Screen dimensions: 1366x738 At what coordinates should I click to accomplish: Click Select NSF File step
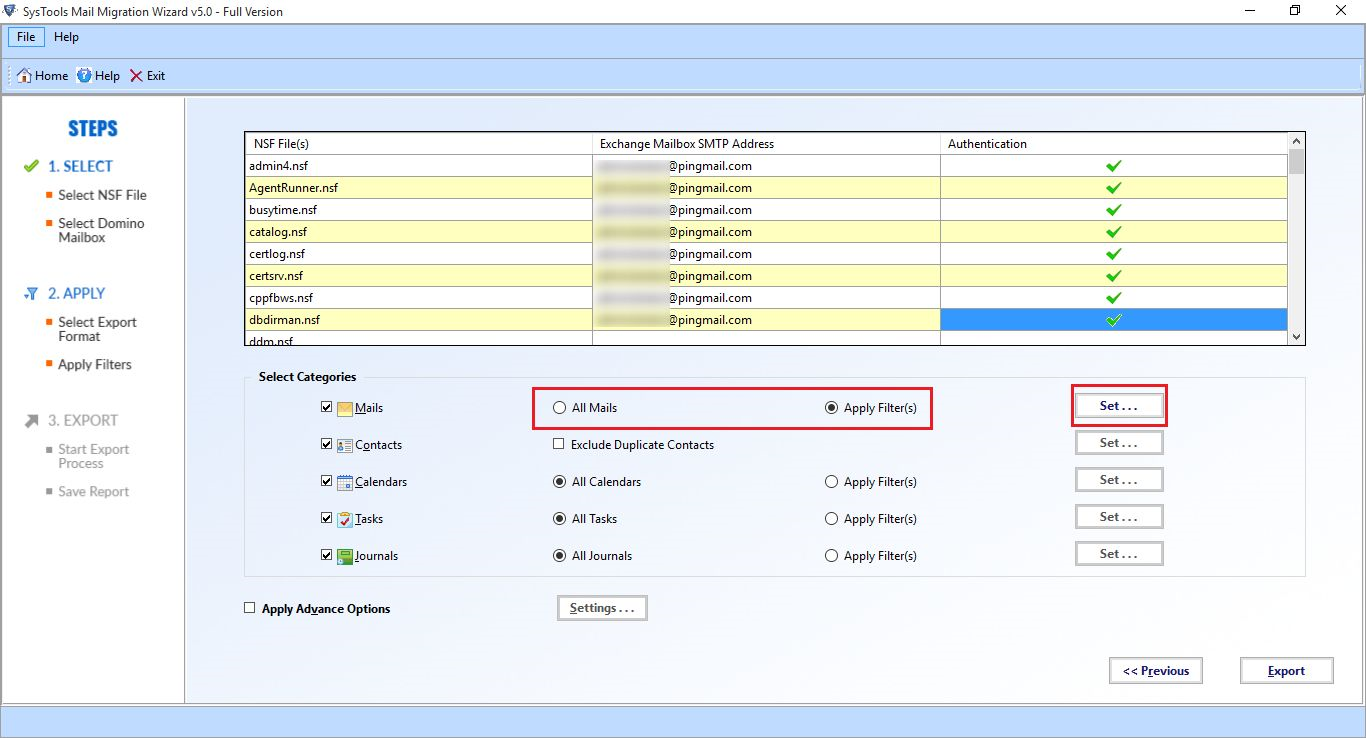[x=102, y=195]
